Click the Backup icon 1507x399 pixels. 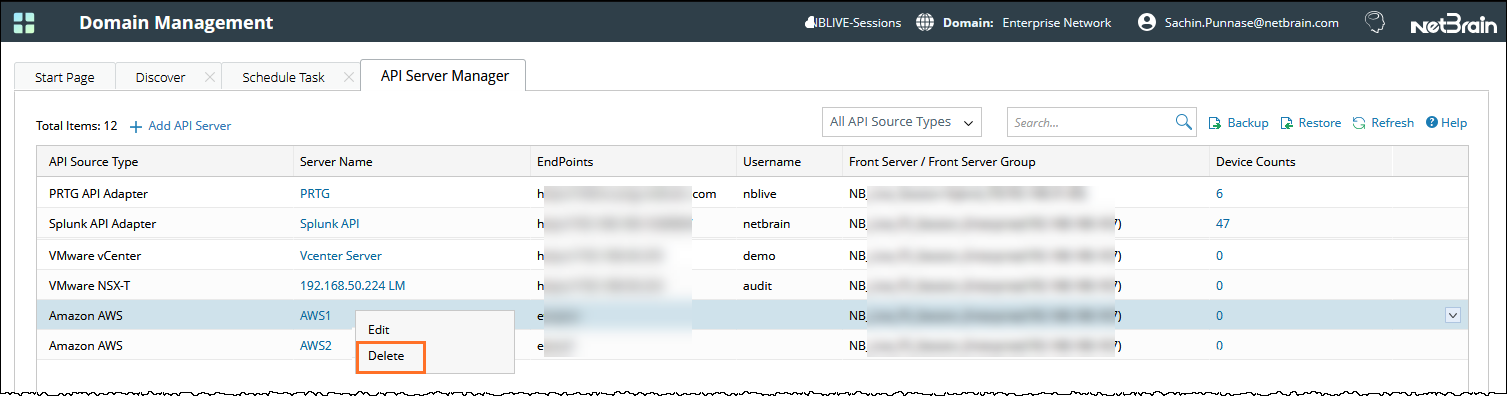[1215, 123]
